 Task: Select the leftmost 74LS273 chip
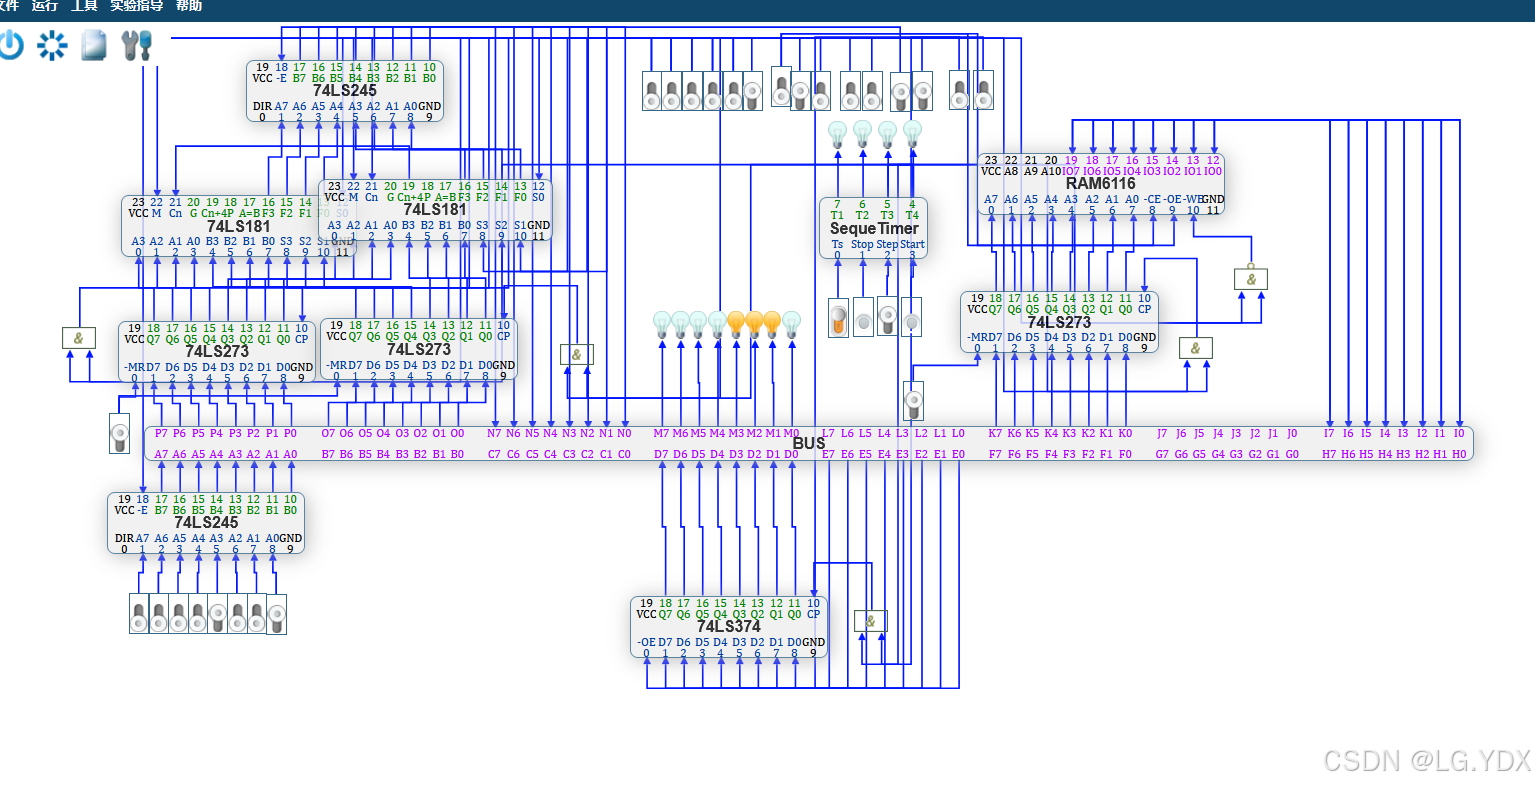pyautogui.click(x=217, y=352)
